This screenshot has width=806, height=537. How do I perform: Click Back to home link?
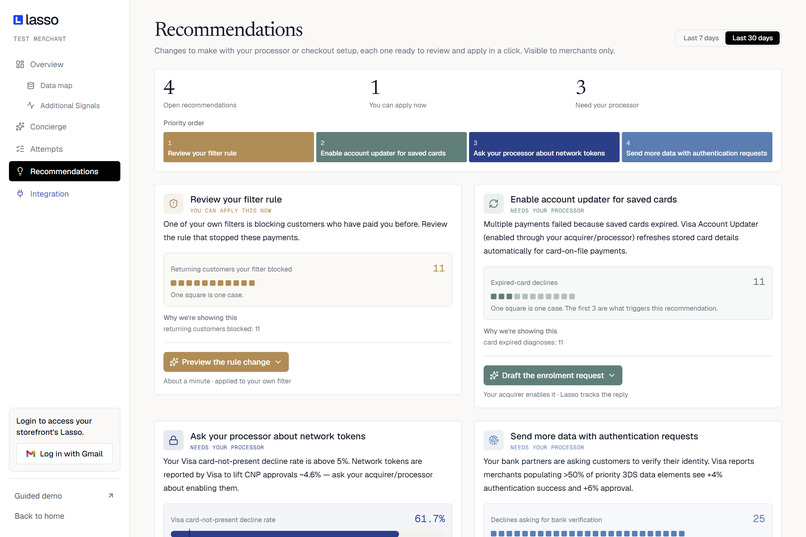(x=39, y=516)
